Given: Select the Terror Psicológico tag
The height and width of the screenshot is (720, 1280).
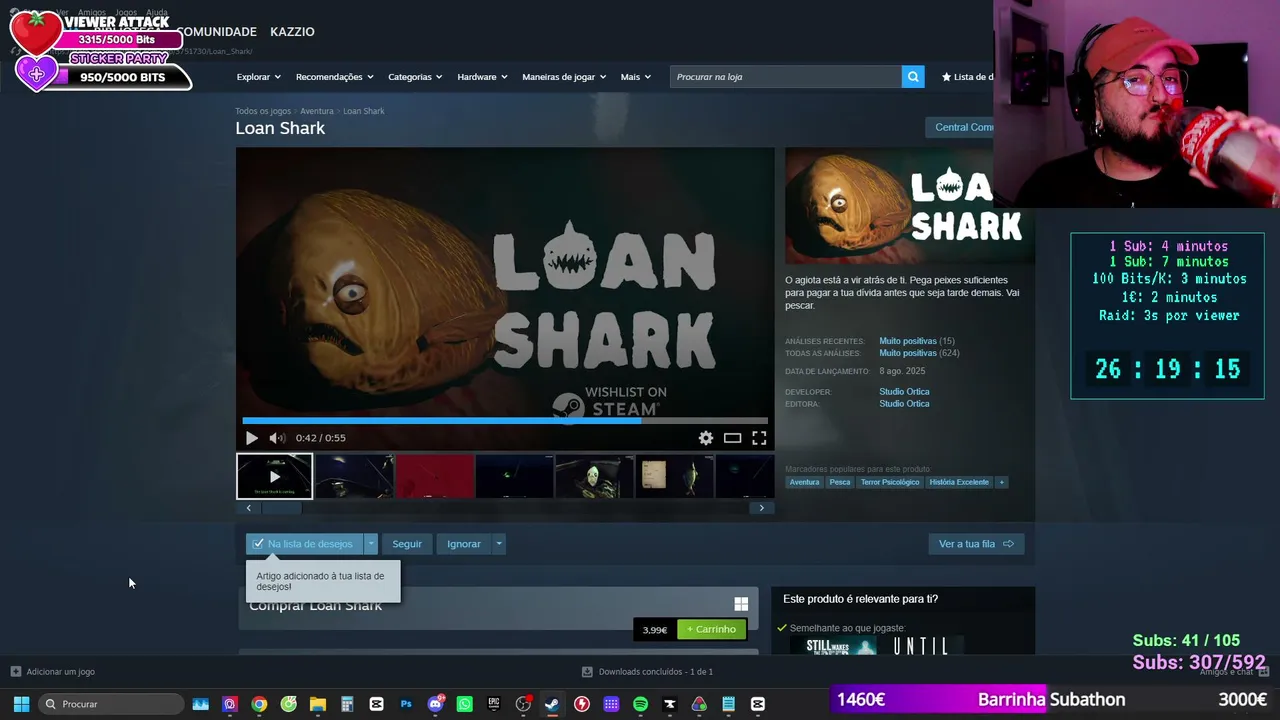Looking at the screenshot, I should pyautogui.click(x=890, y=482).
